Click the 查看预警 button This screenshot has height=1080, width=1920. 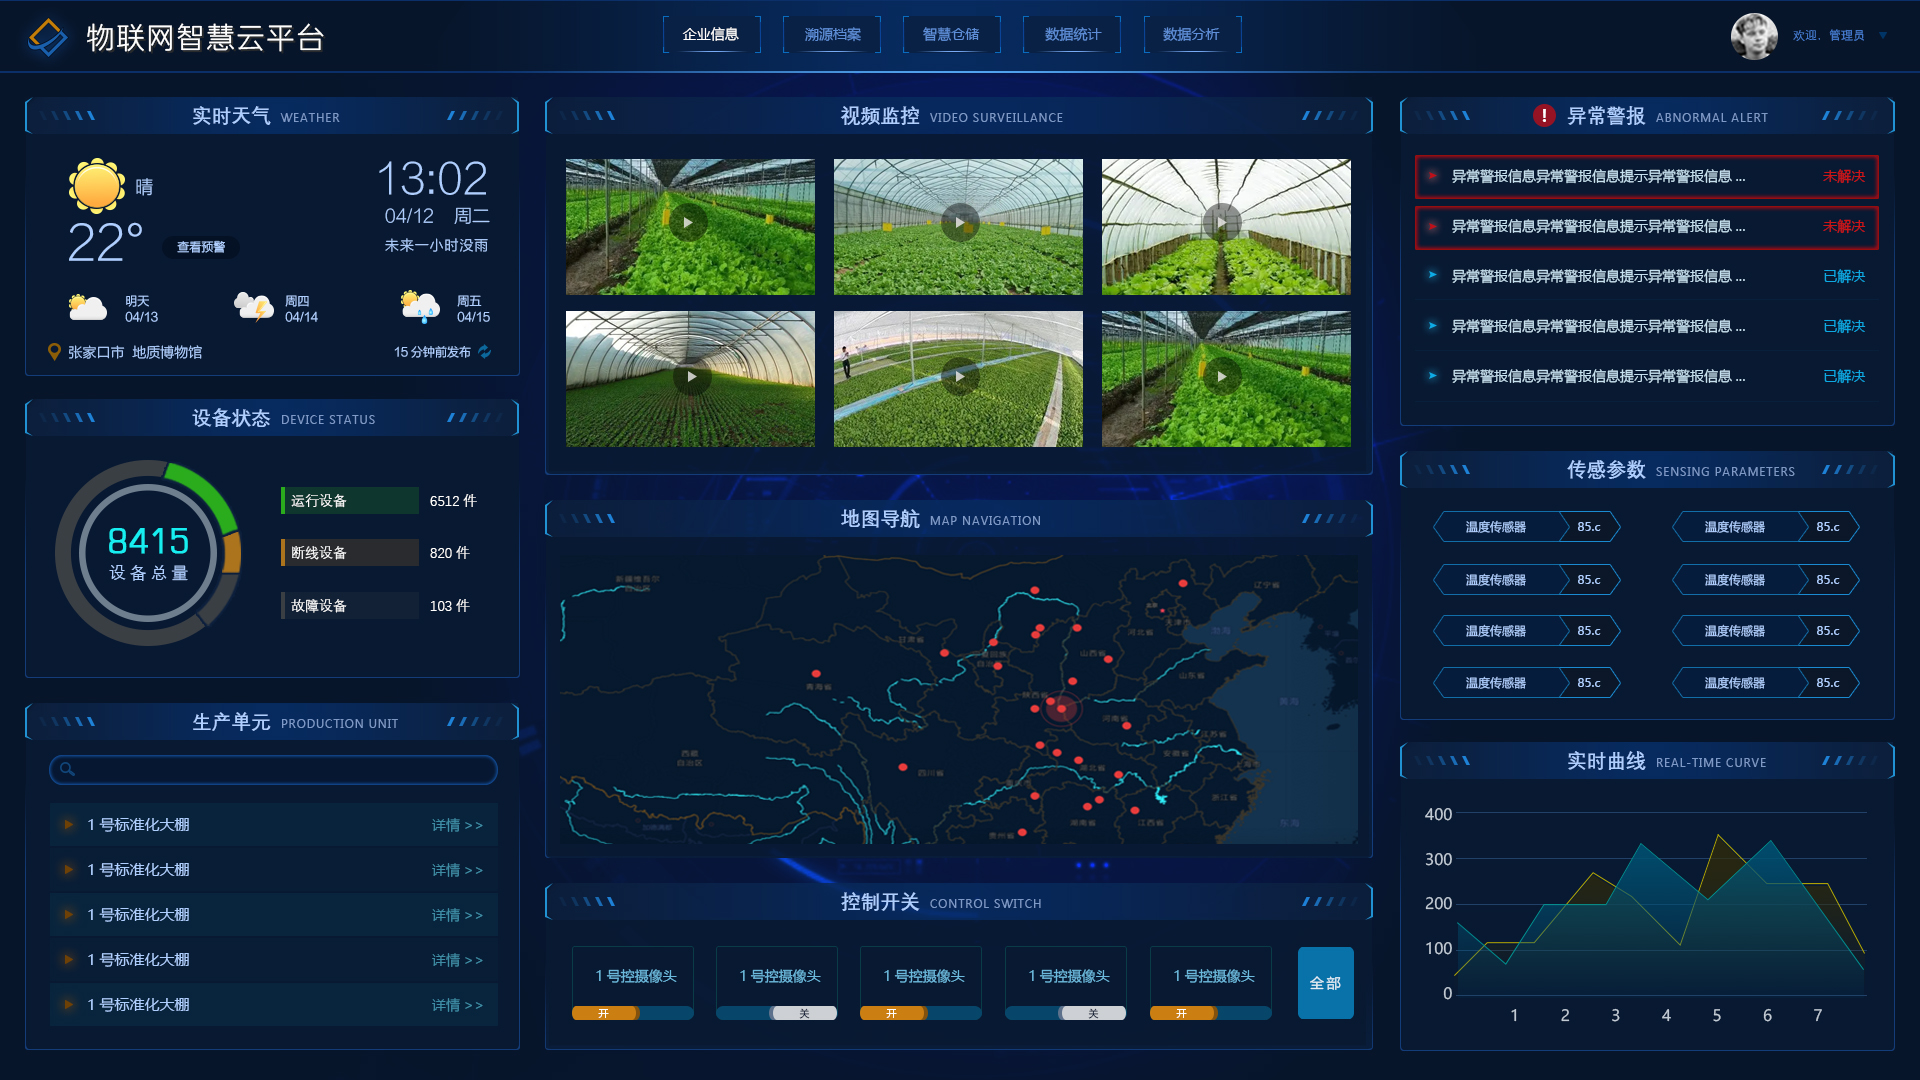pos(201,247)
